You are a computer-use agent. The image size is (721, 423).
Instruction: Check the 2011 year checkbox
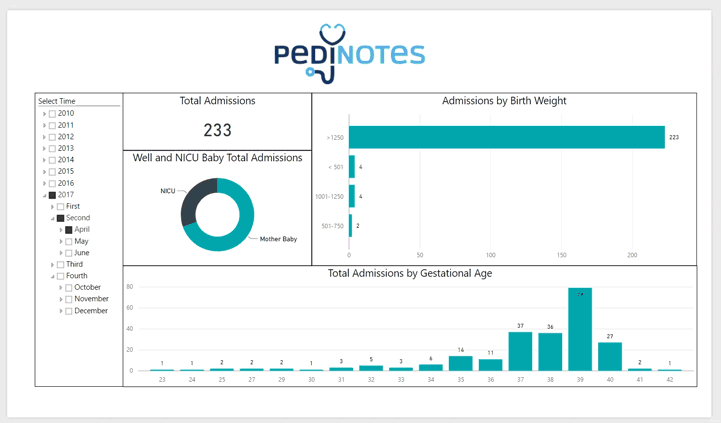click(52, 126)
